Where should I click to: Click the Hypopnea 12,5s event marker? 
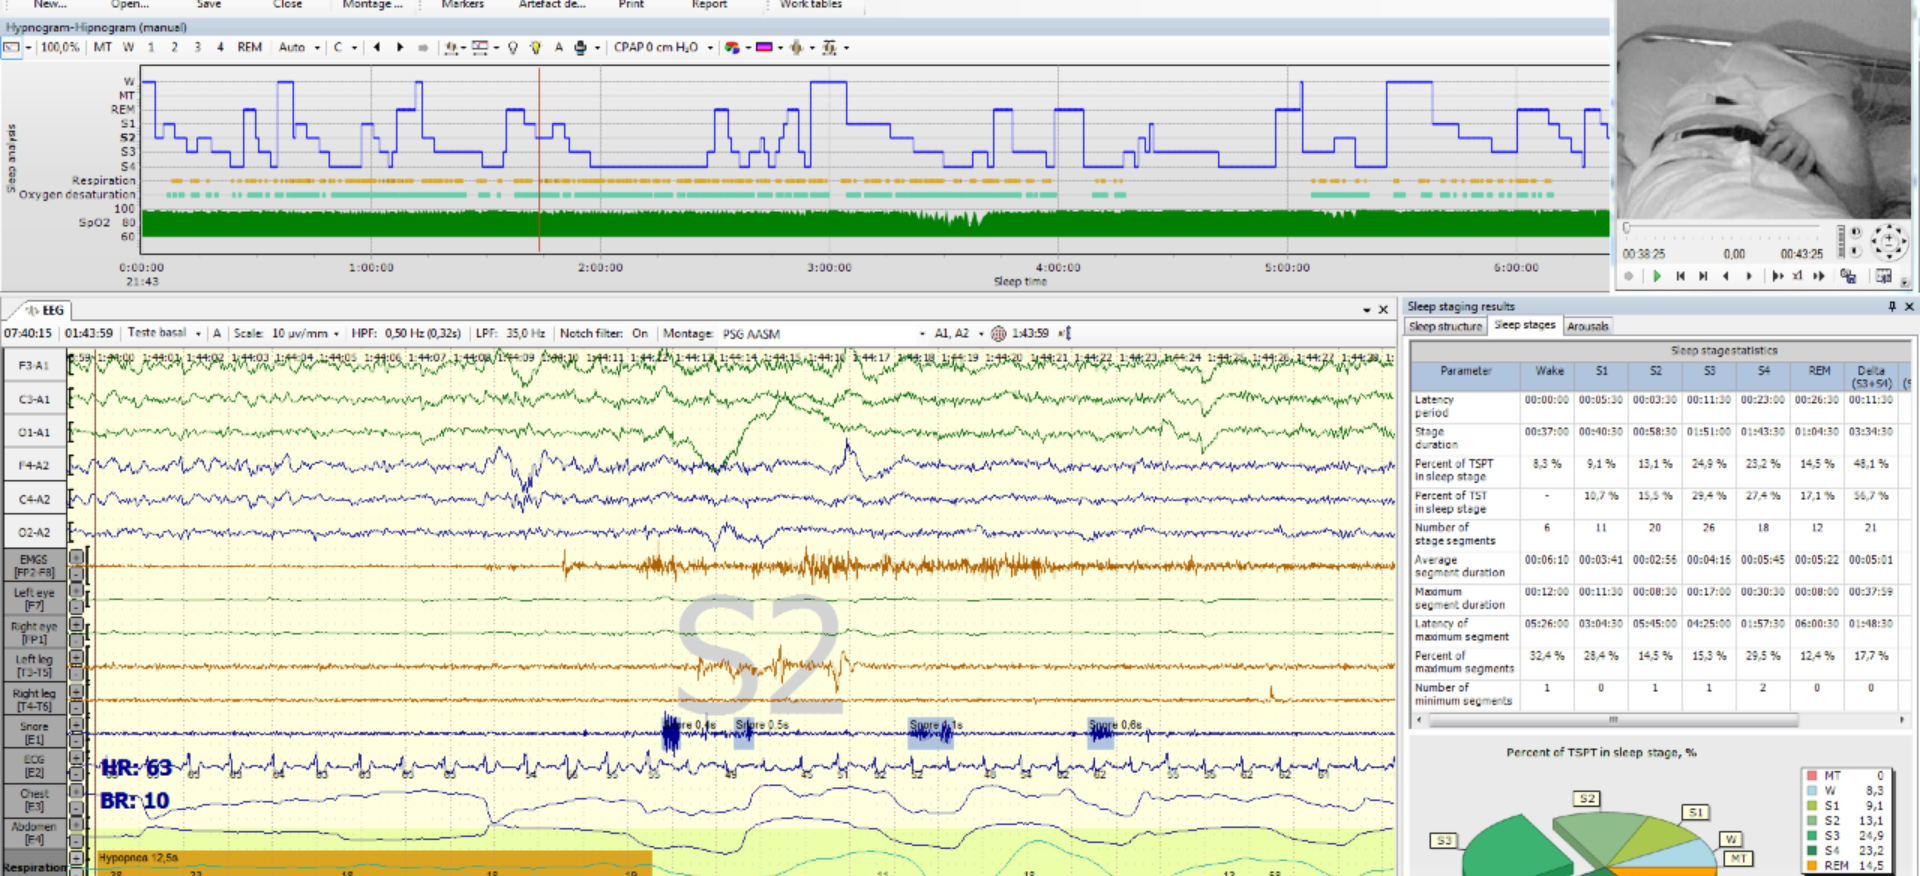tap(375, 863)
